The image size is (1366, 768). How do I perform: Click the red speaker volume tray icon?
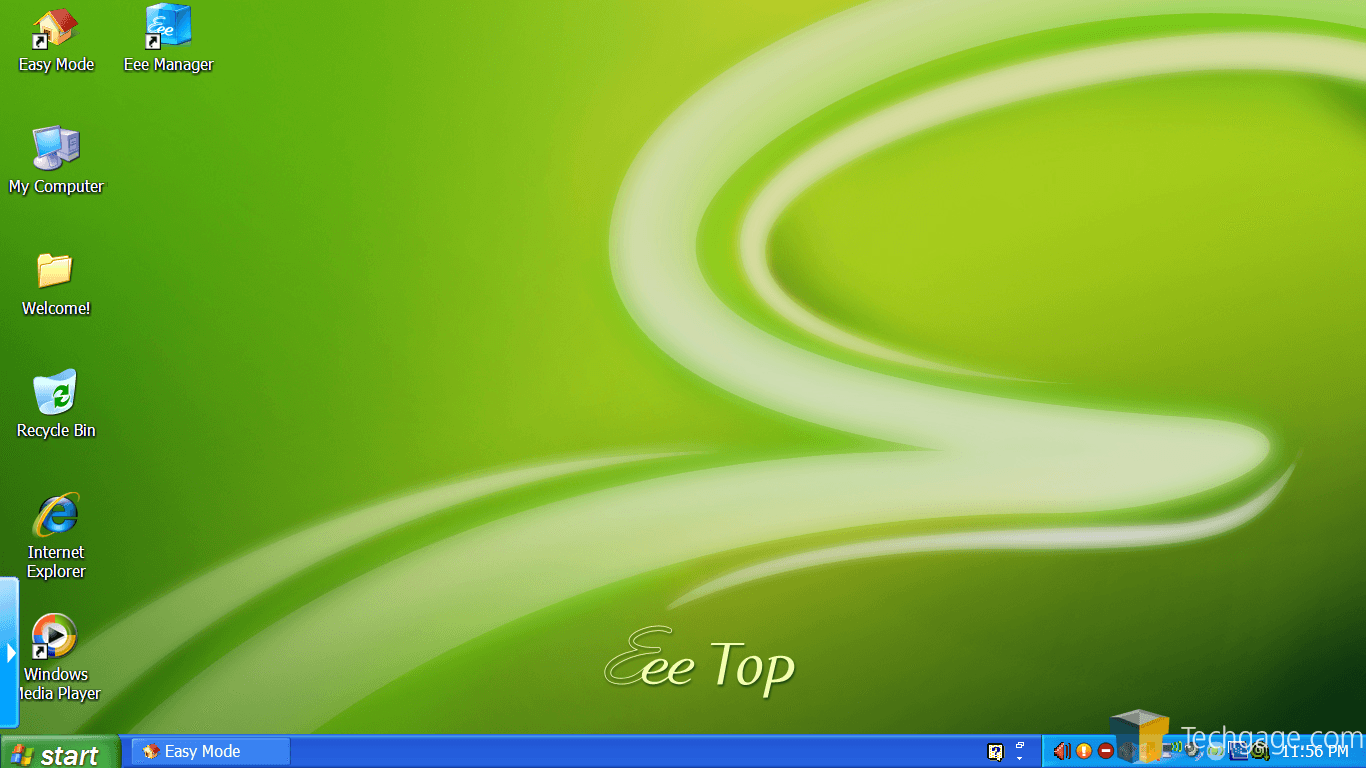click(1062, 751)
